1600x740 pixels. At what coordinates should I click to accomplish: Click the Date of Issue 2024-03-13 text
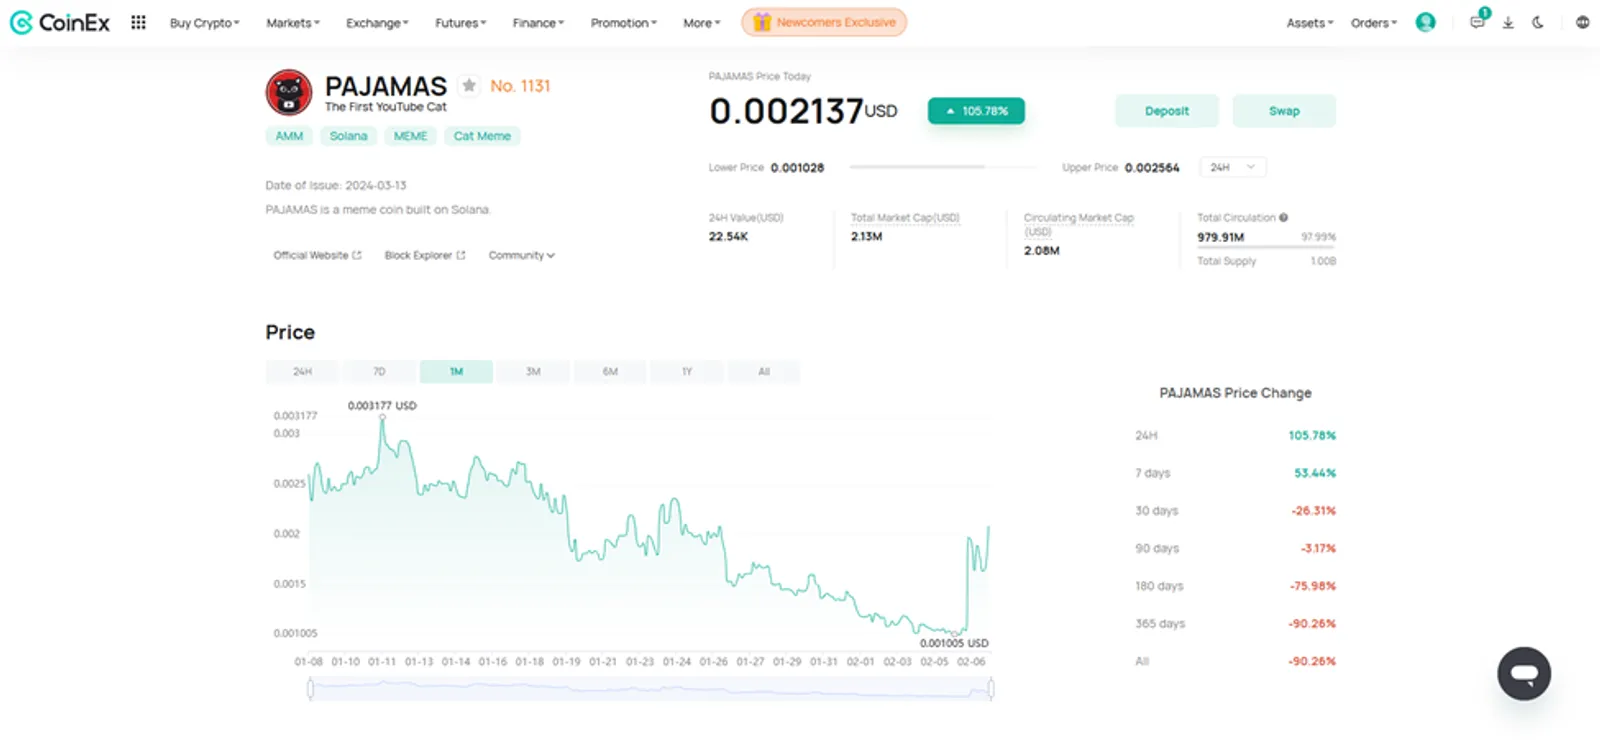[x=336, y=186]
